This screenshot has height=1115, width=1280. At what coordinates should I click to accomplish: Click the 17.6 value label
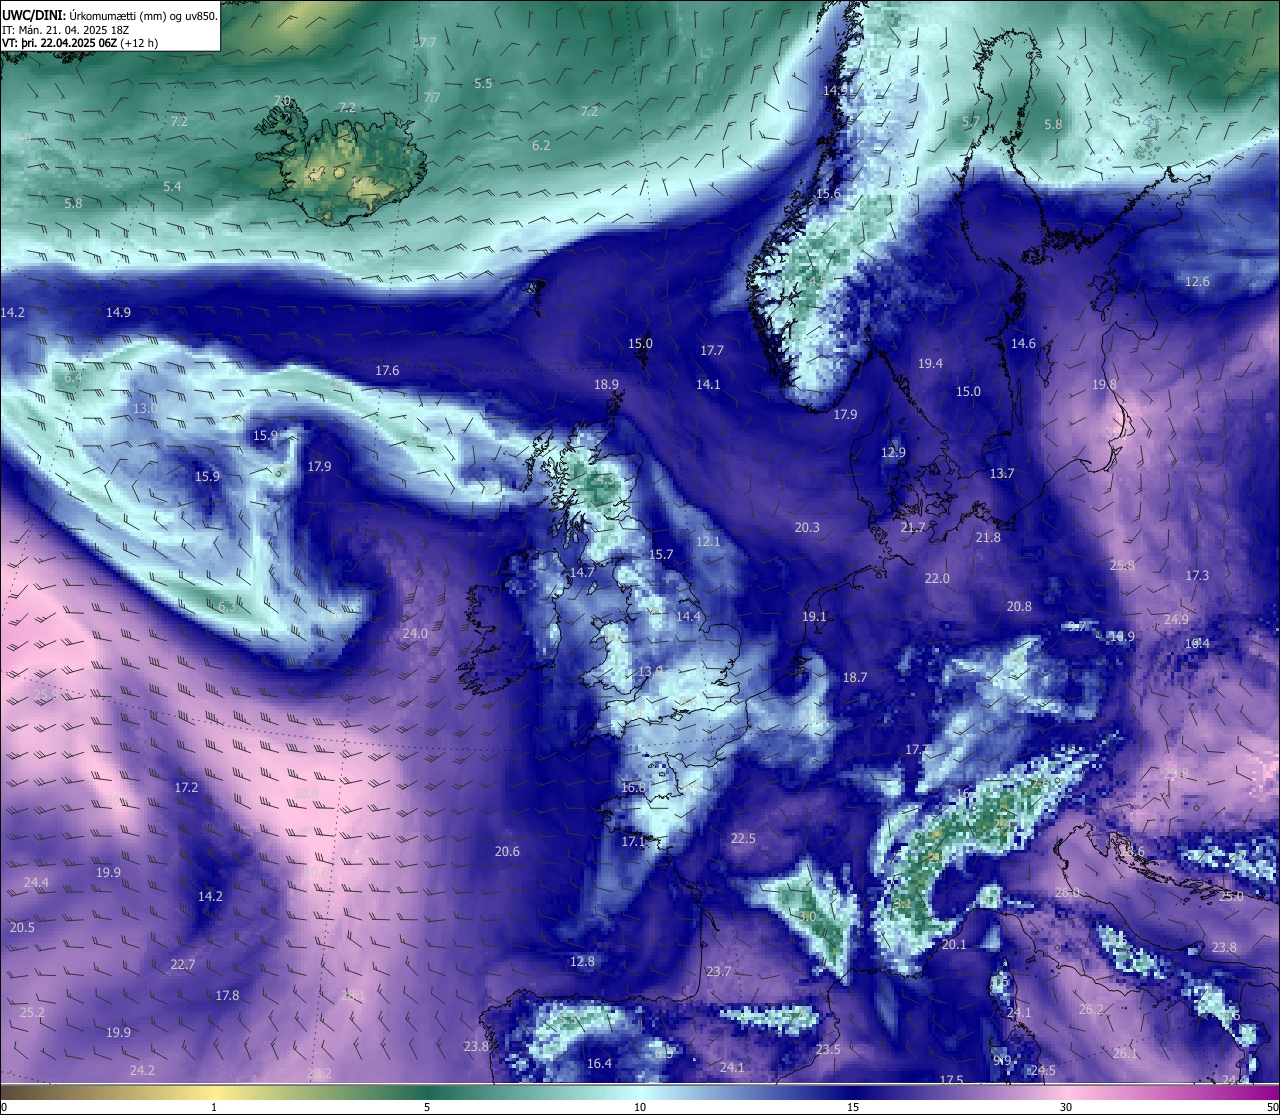click(x=387, y=371)
